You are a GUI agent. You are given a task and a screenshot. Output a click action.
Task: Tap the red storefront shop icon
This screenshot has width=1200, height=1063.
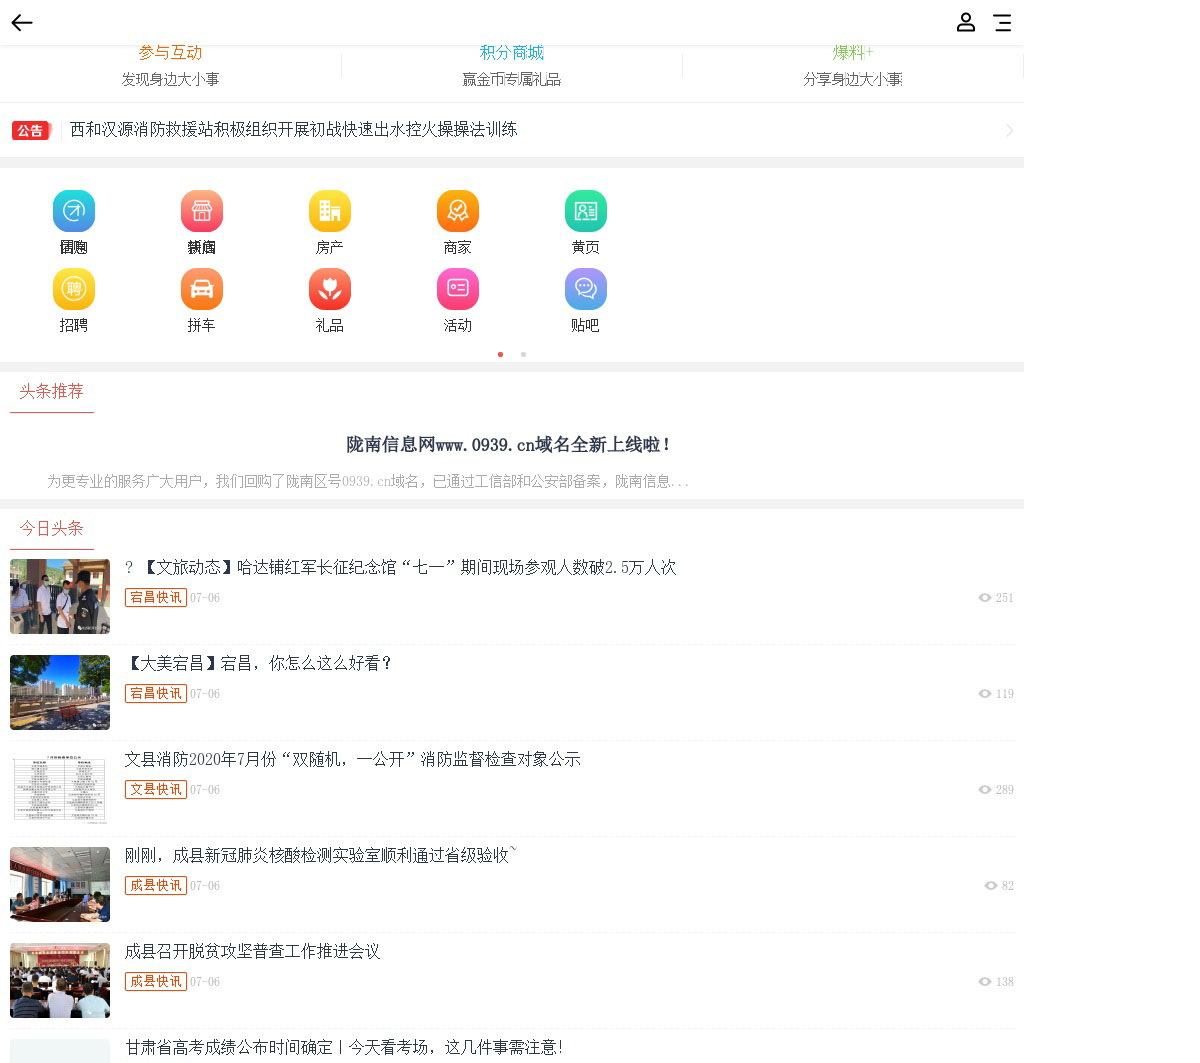[x=202, y=211]
